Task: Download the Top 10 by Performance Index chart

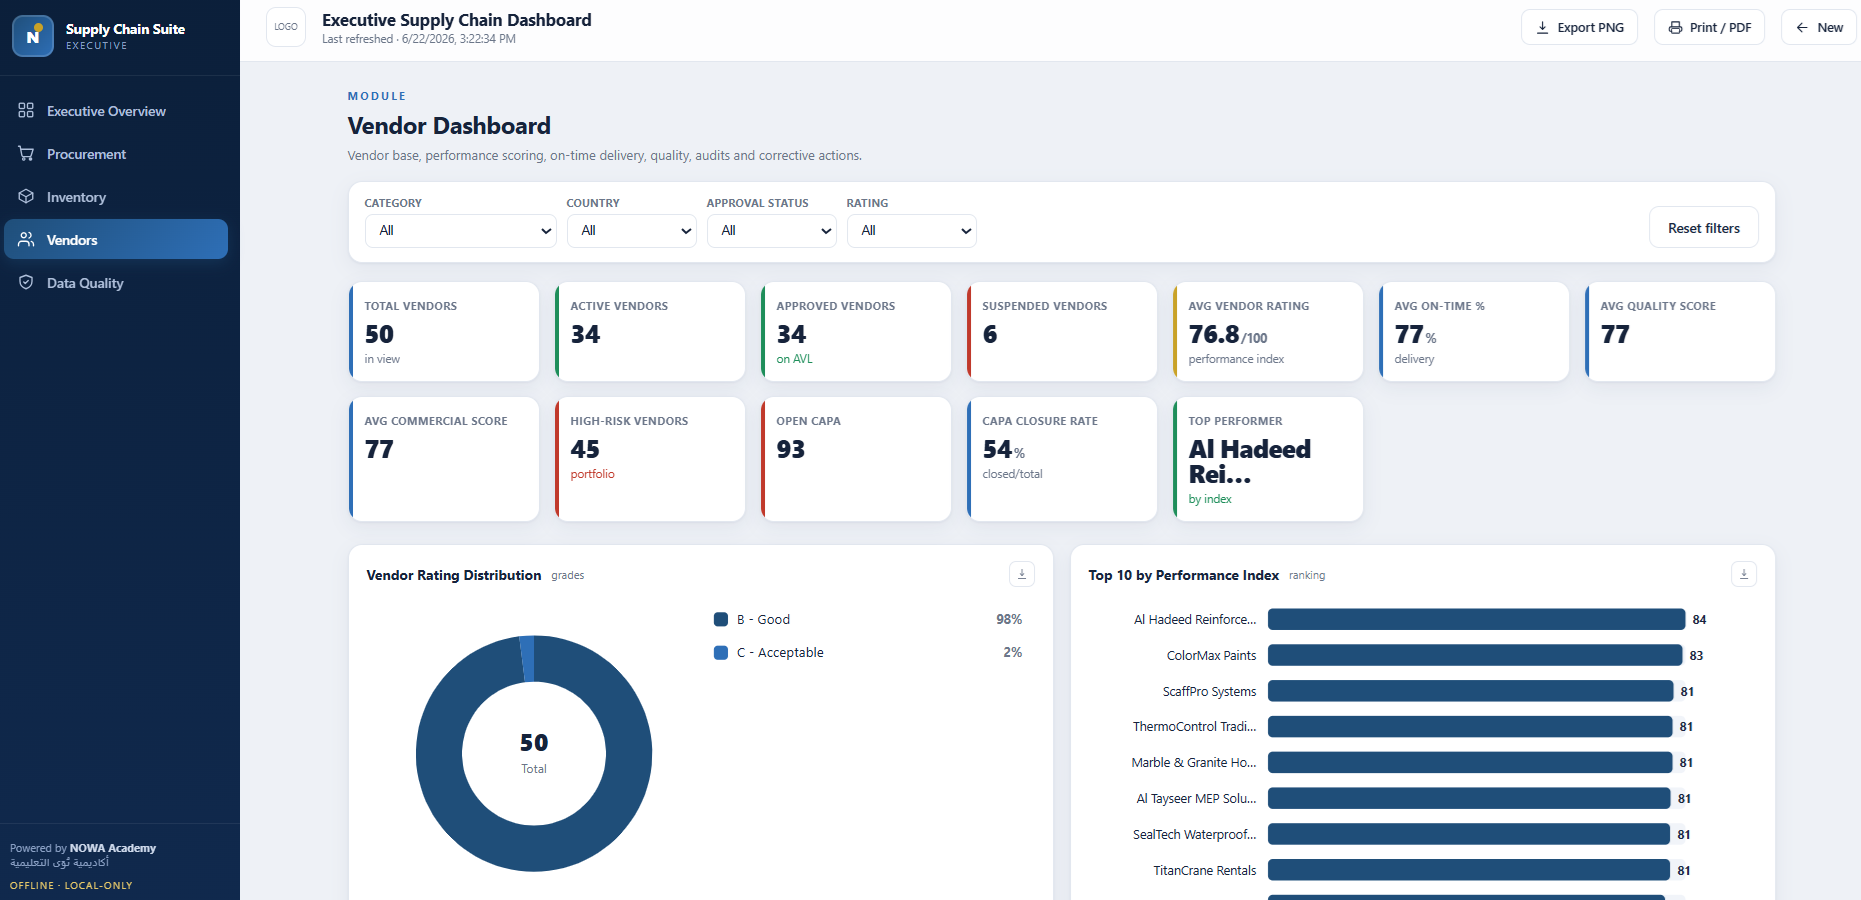Action: pyautogui.click(x=1744, y=574)
